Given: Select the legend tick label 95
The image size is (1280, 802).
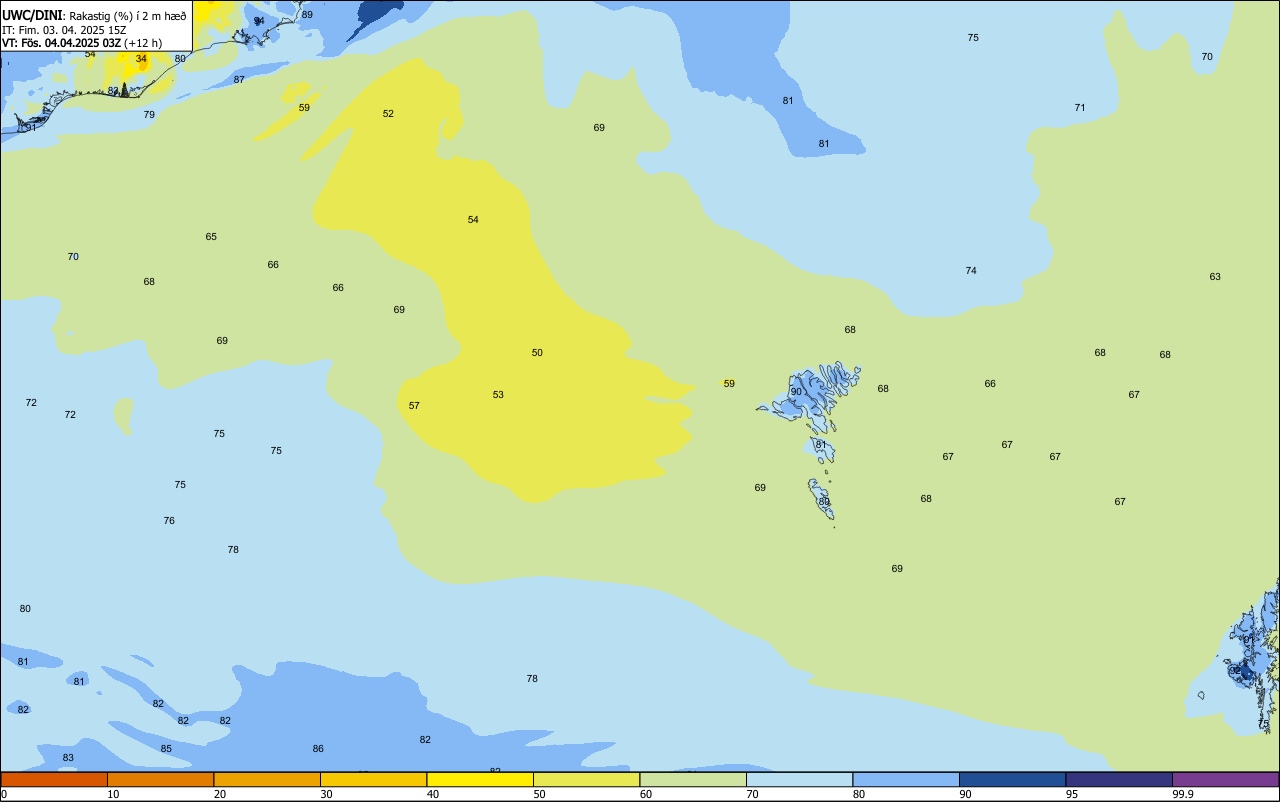Looking at the screenshot, I should (x=1072, y=794).
